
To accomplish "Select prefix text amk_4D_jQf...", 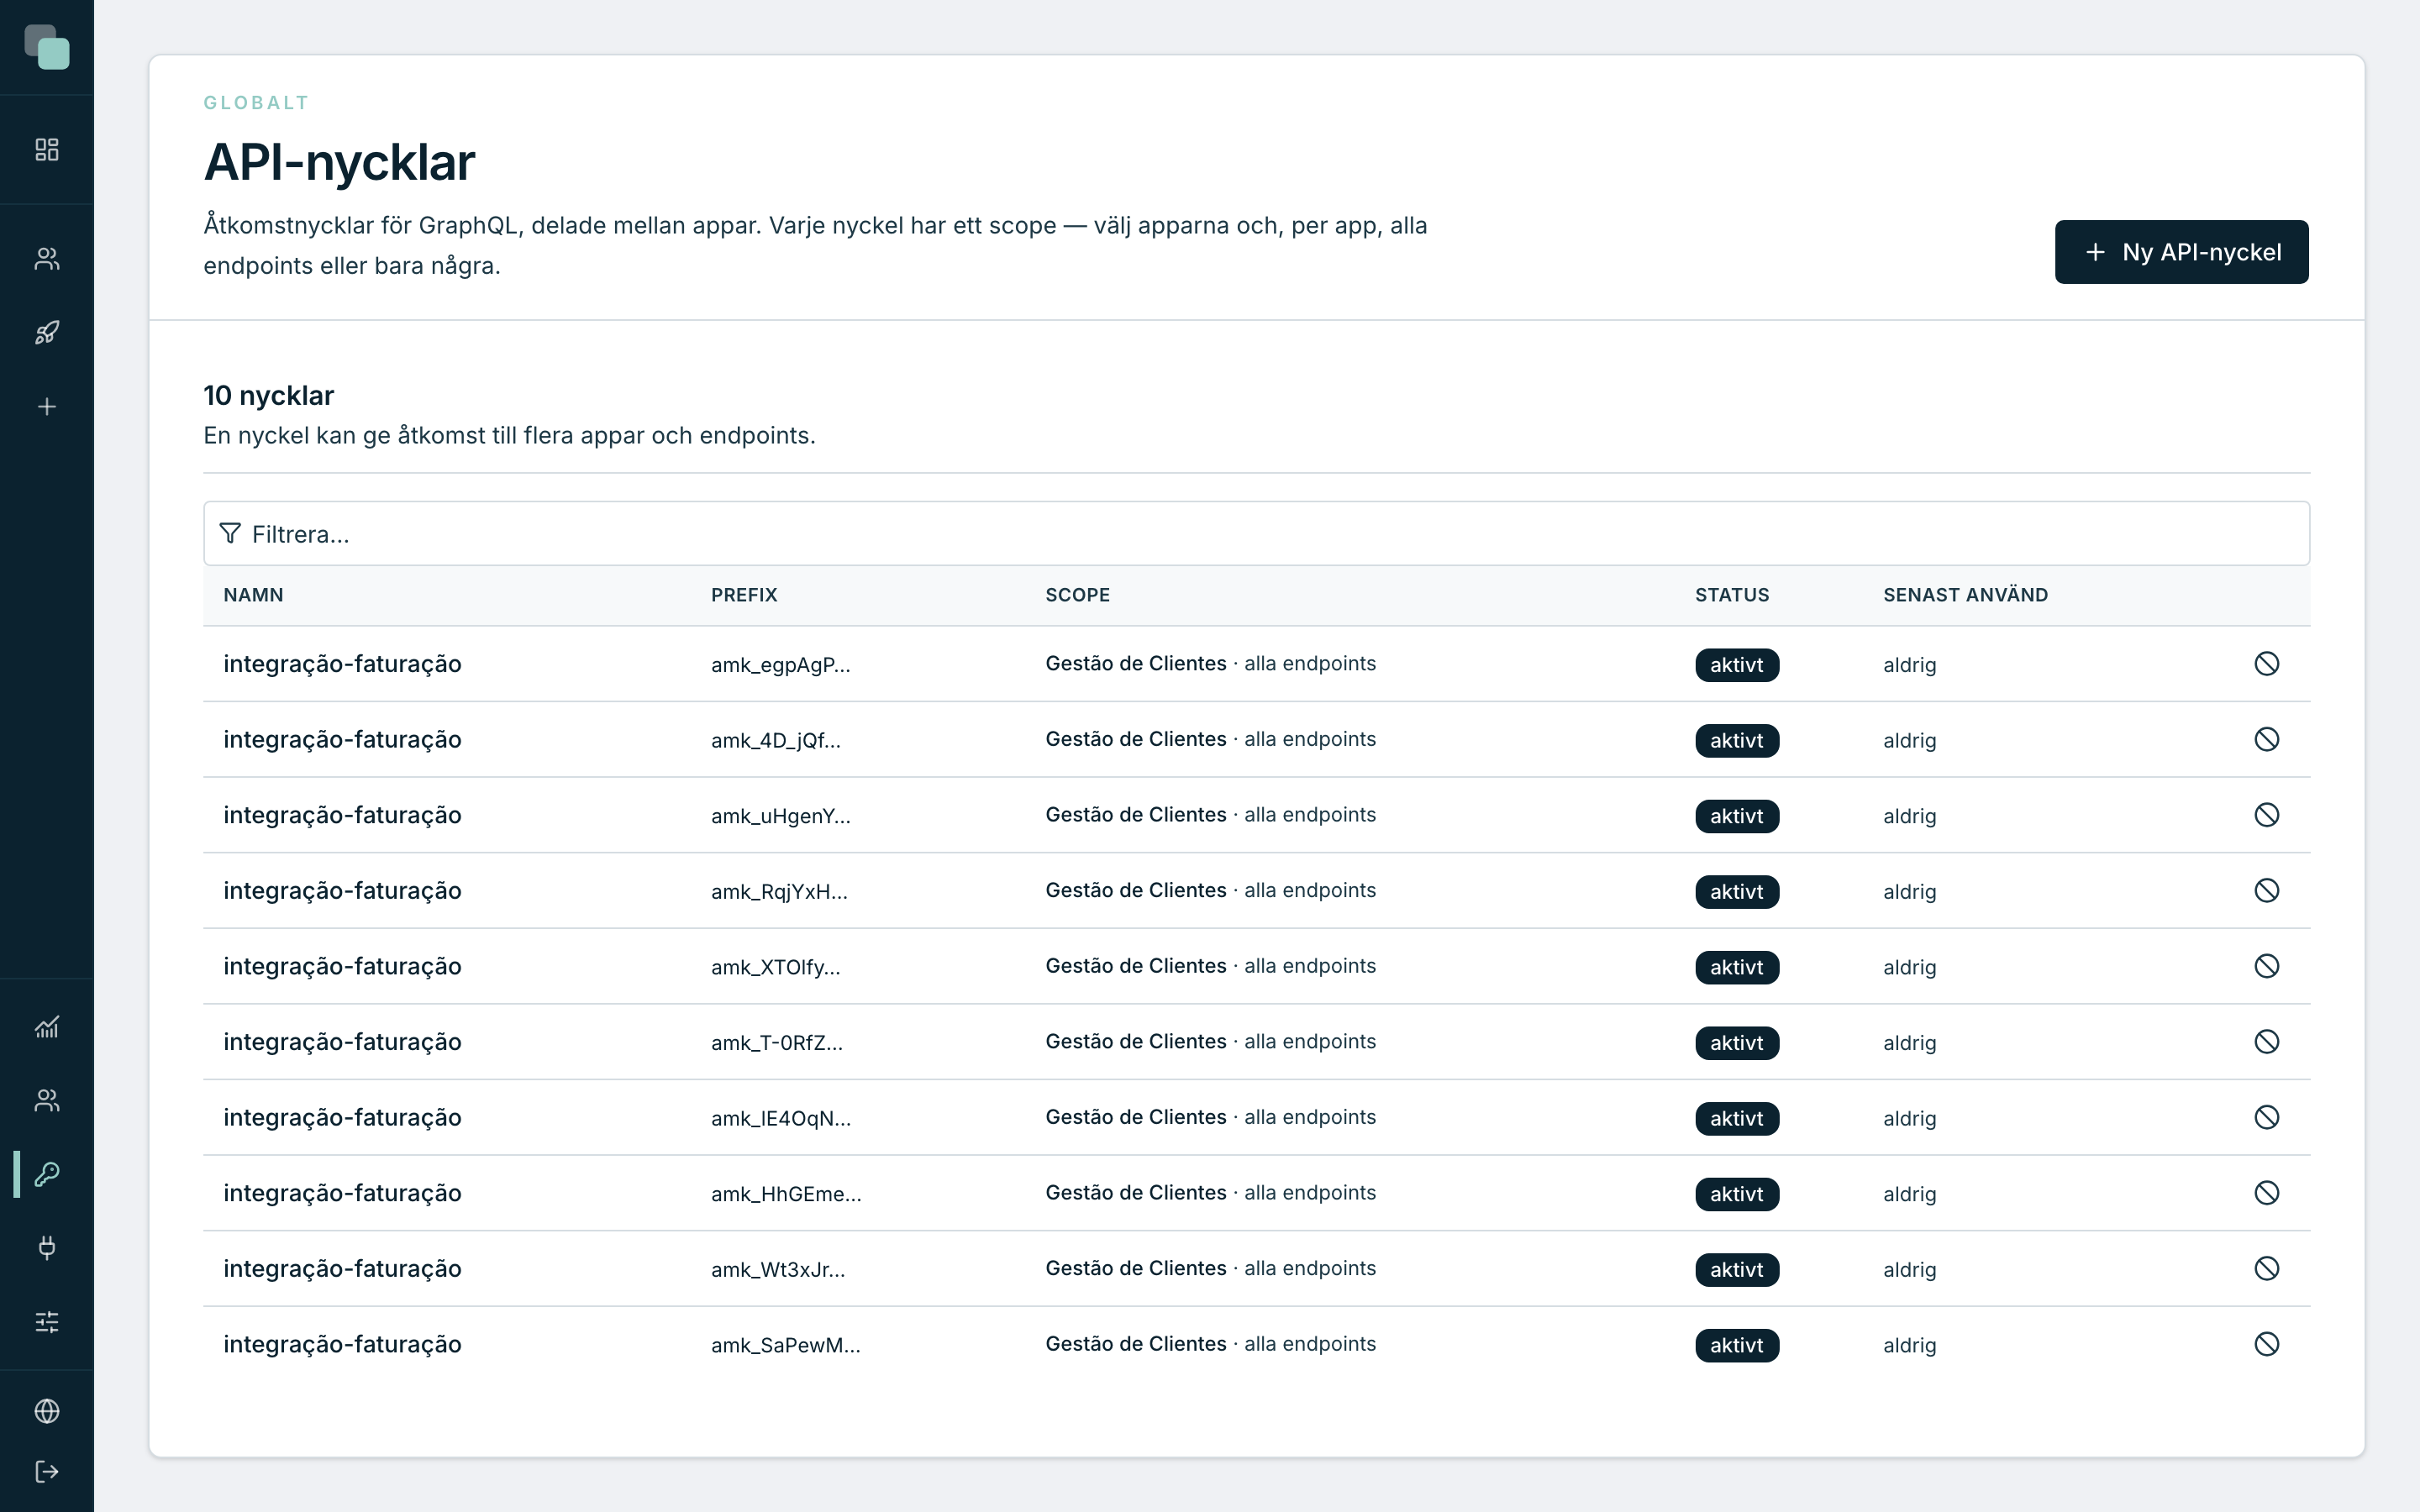I will click(x=775, y=741).
